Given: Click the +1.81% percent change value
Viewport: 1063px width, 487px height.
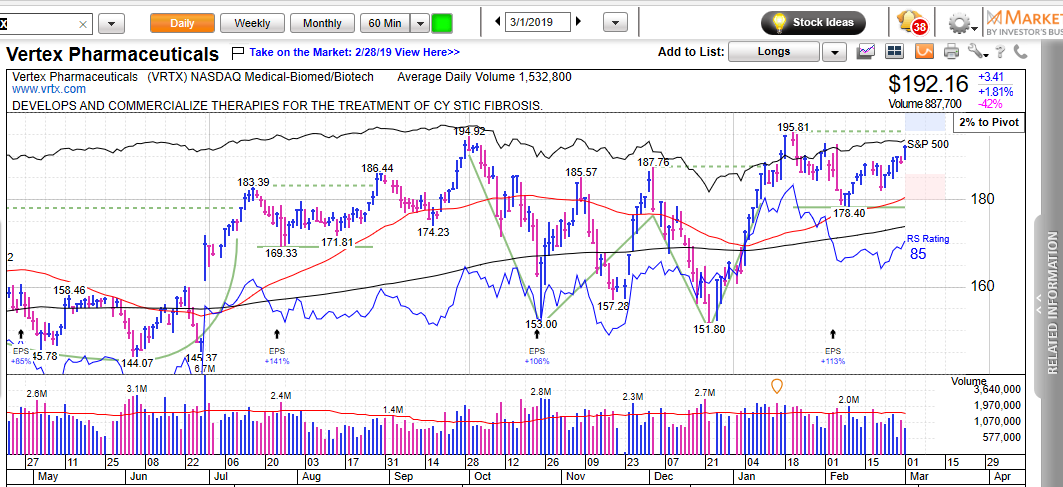Looking at the screenshot, I should 996,92.
